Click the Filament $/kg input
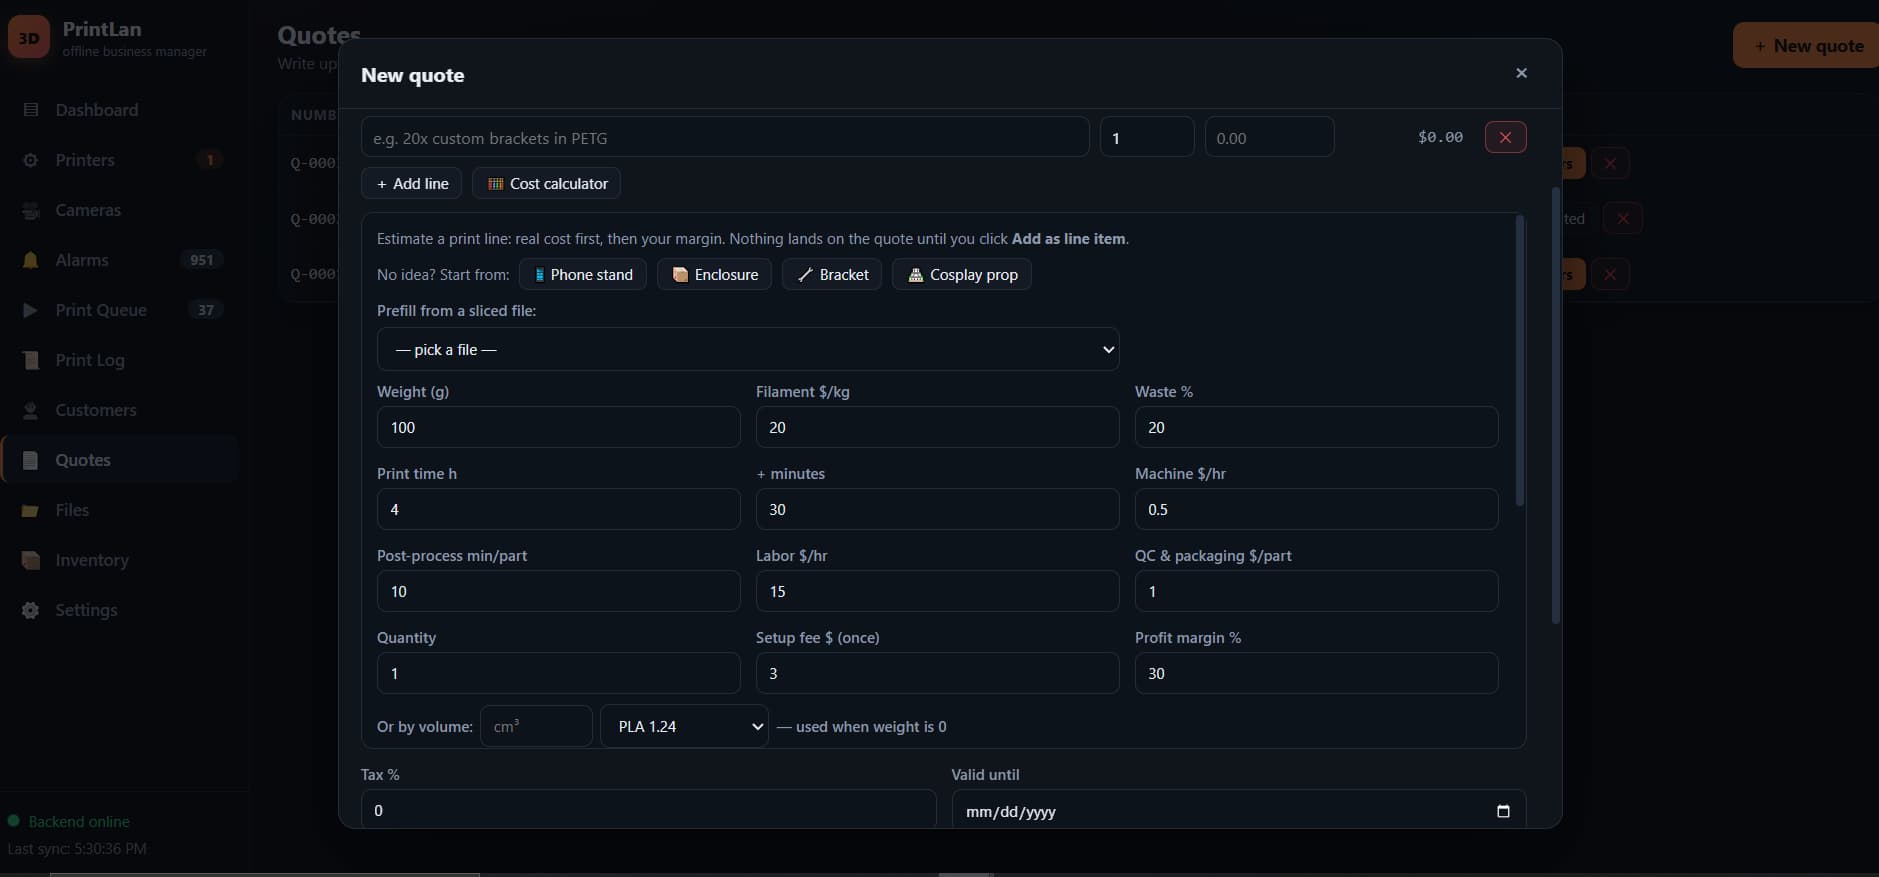Image resolution: width=1879 pixels, height=877 pixels. click(937, 427)
